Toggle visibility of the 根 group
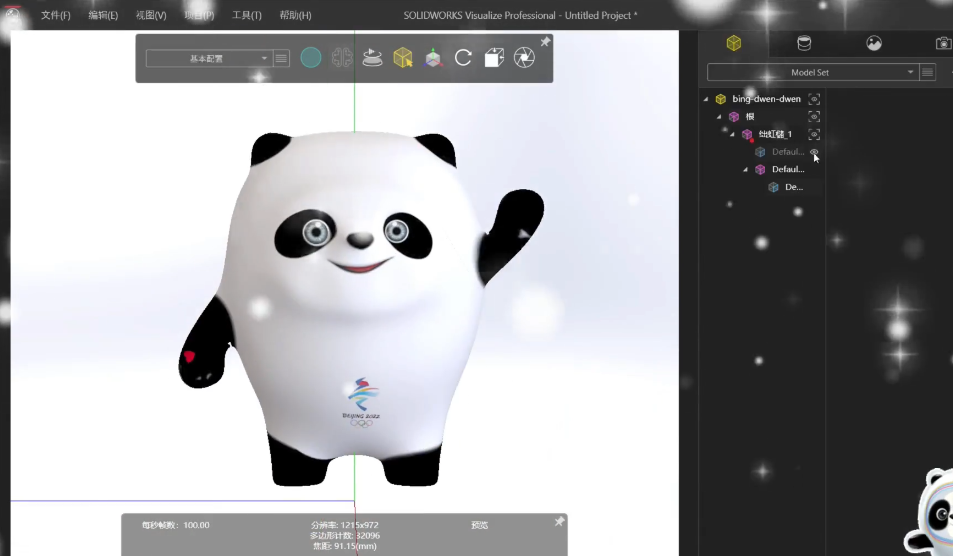 tap(814, 116)
